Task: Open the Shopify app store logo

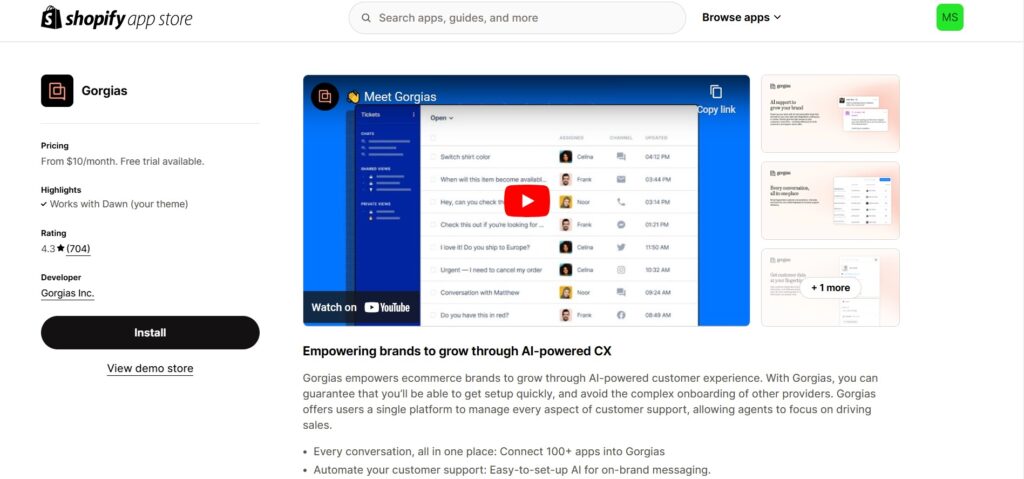Action: (x=117, y=18)
